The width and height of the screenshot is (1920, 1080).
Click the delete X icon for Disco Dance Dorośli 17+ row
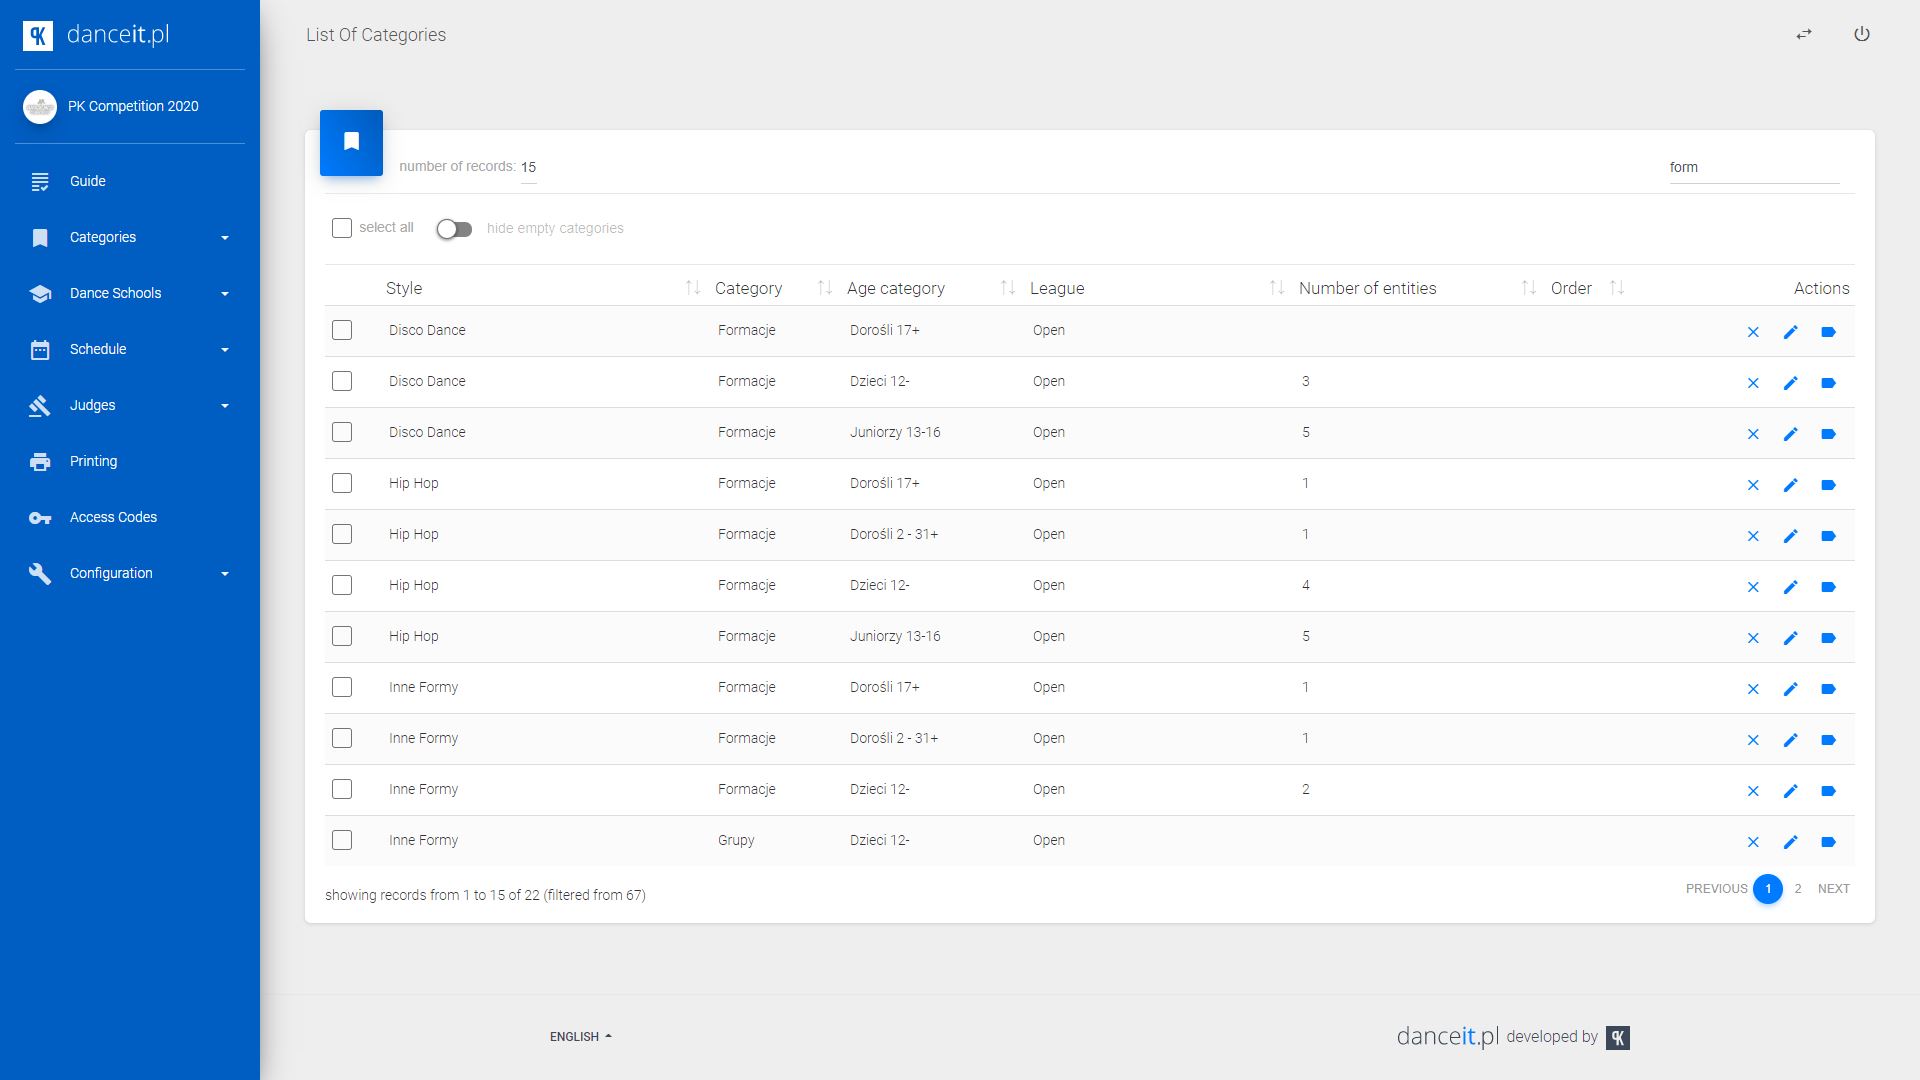coord(1752,332)
